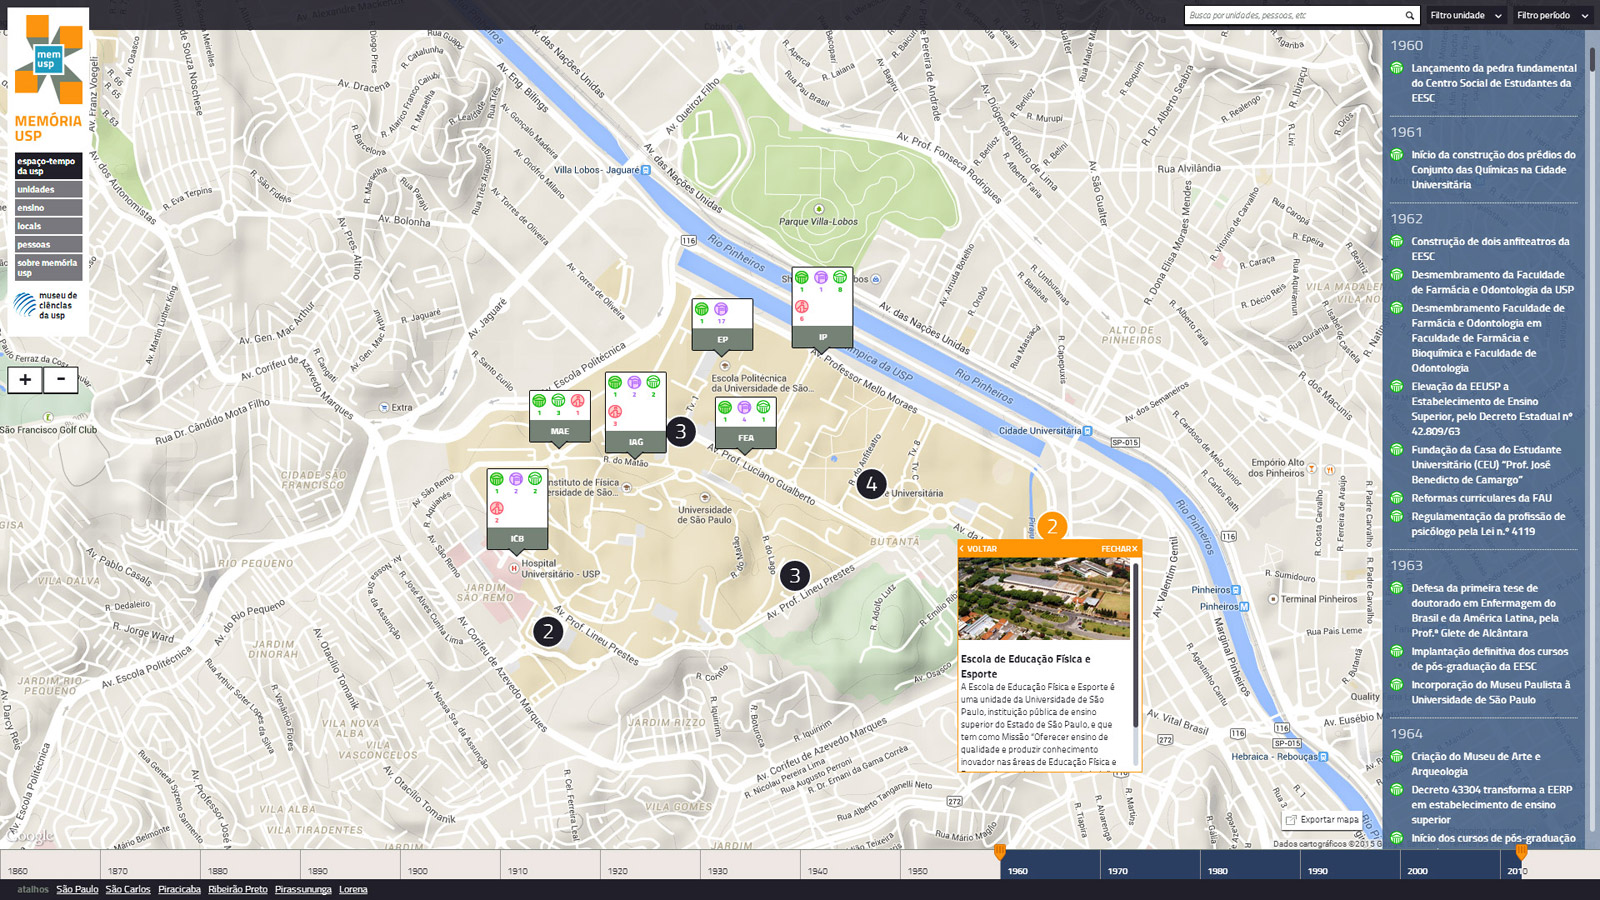
Task: Click the timeline end handle near 2010
Action: coord(1521,852)
